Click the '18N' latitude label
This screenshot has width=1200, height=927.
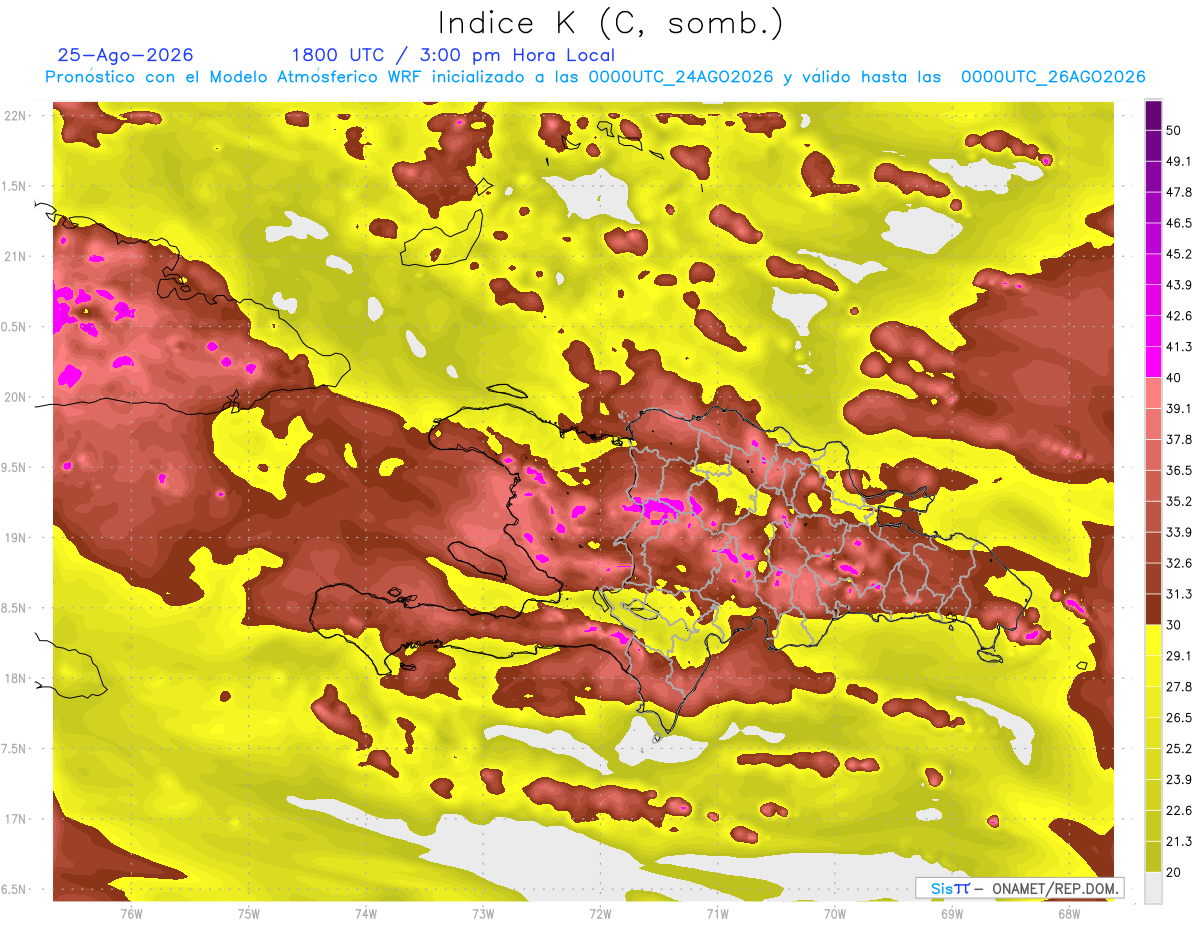pyautogui.click(x=16, y=679)
